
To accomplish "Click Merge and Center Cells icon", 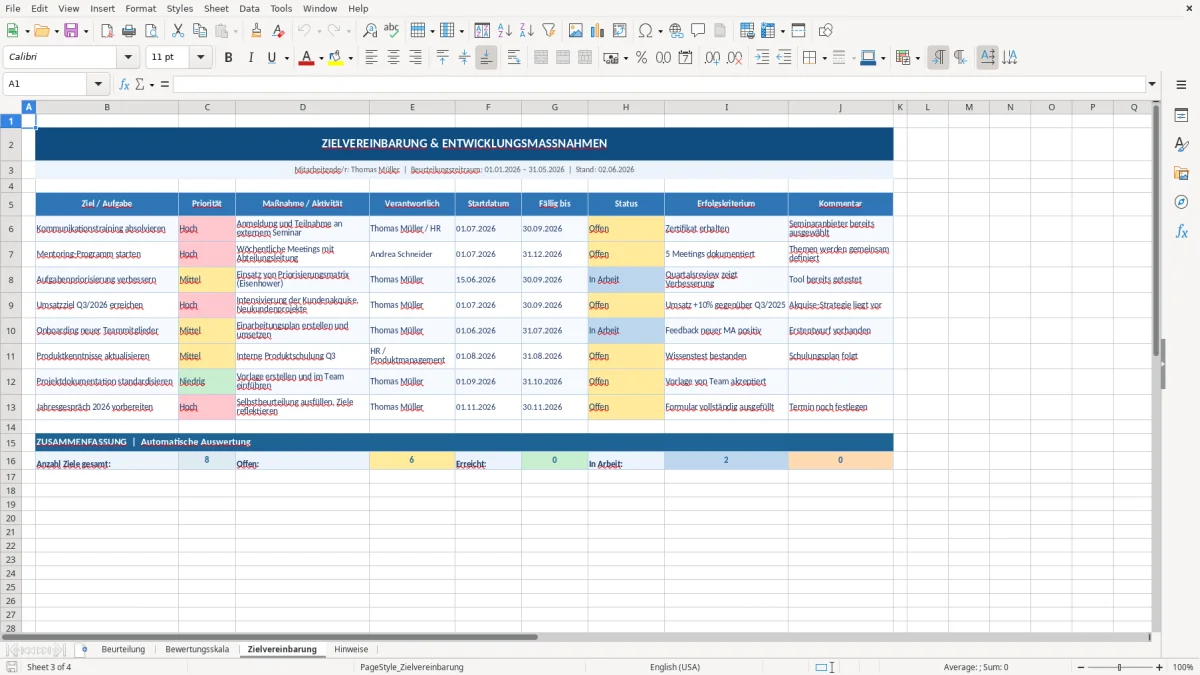I will pyautogui.click(x=541, y=58).
